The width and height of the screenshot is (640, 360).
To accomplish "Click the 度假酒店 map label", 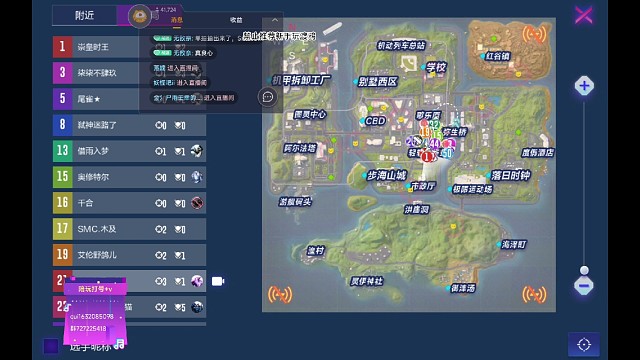I will tap(538, 153).
